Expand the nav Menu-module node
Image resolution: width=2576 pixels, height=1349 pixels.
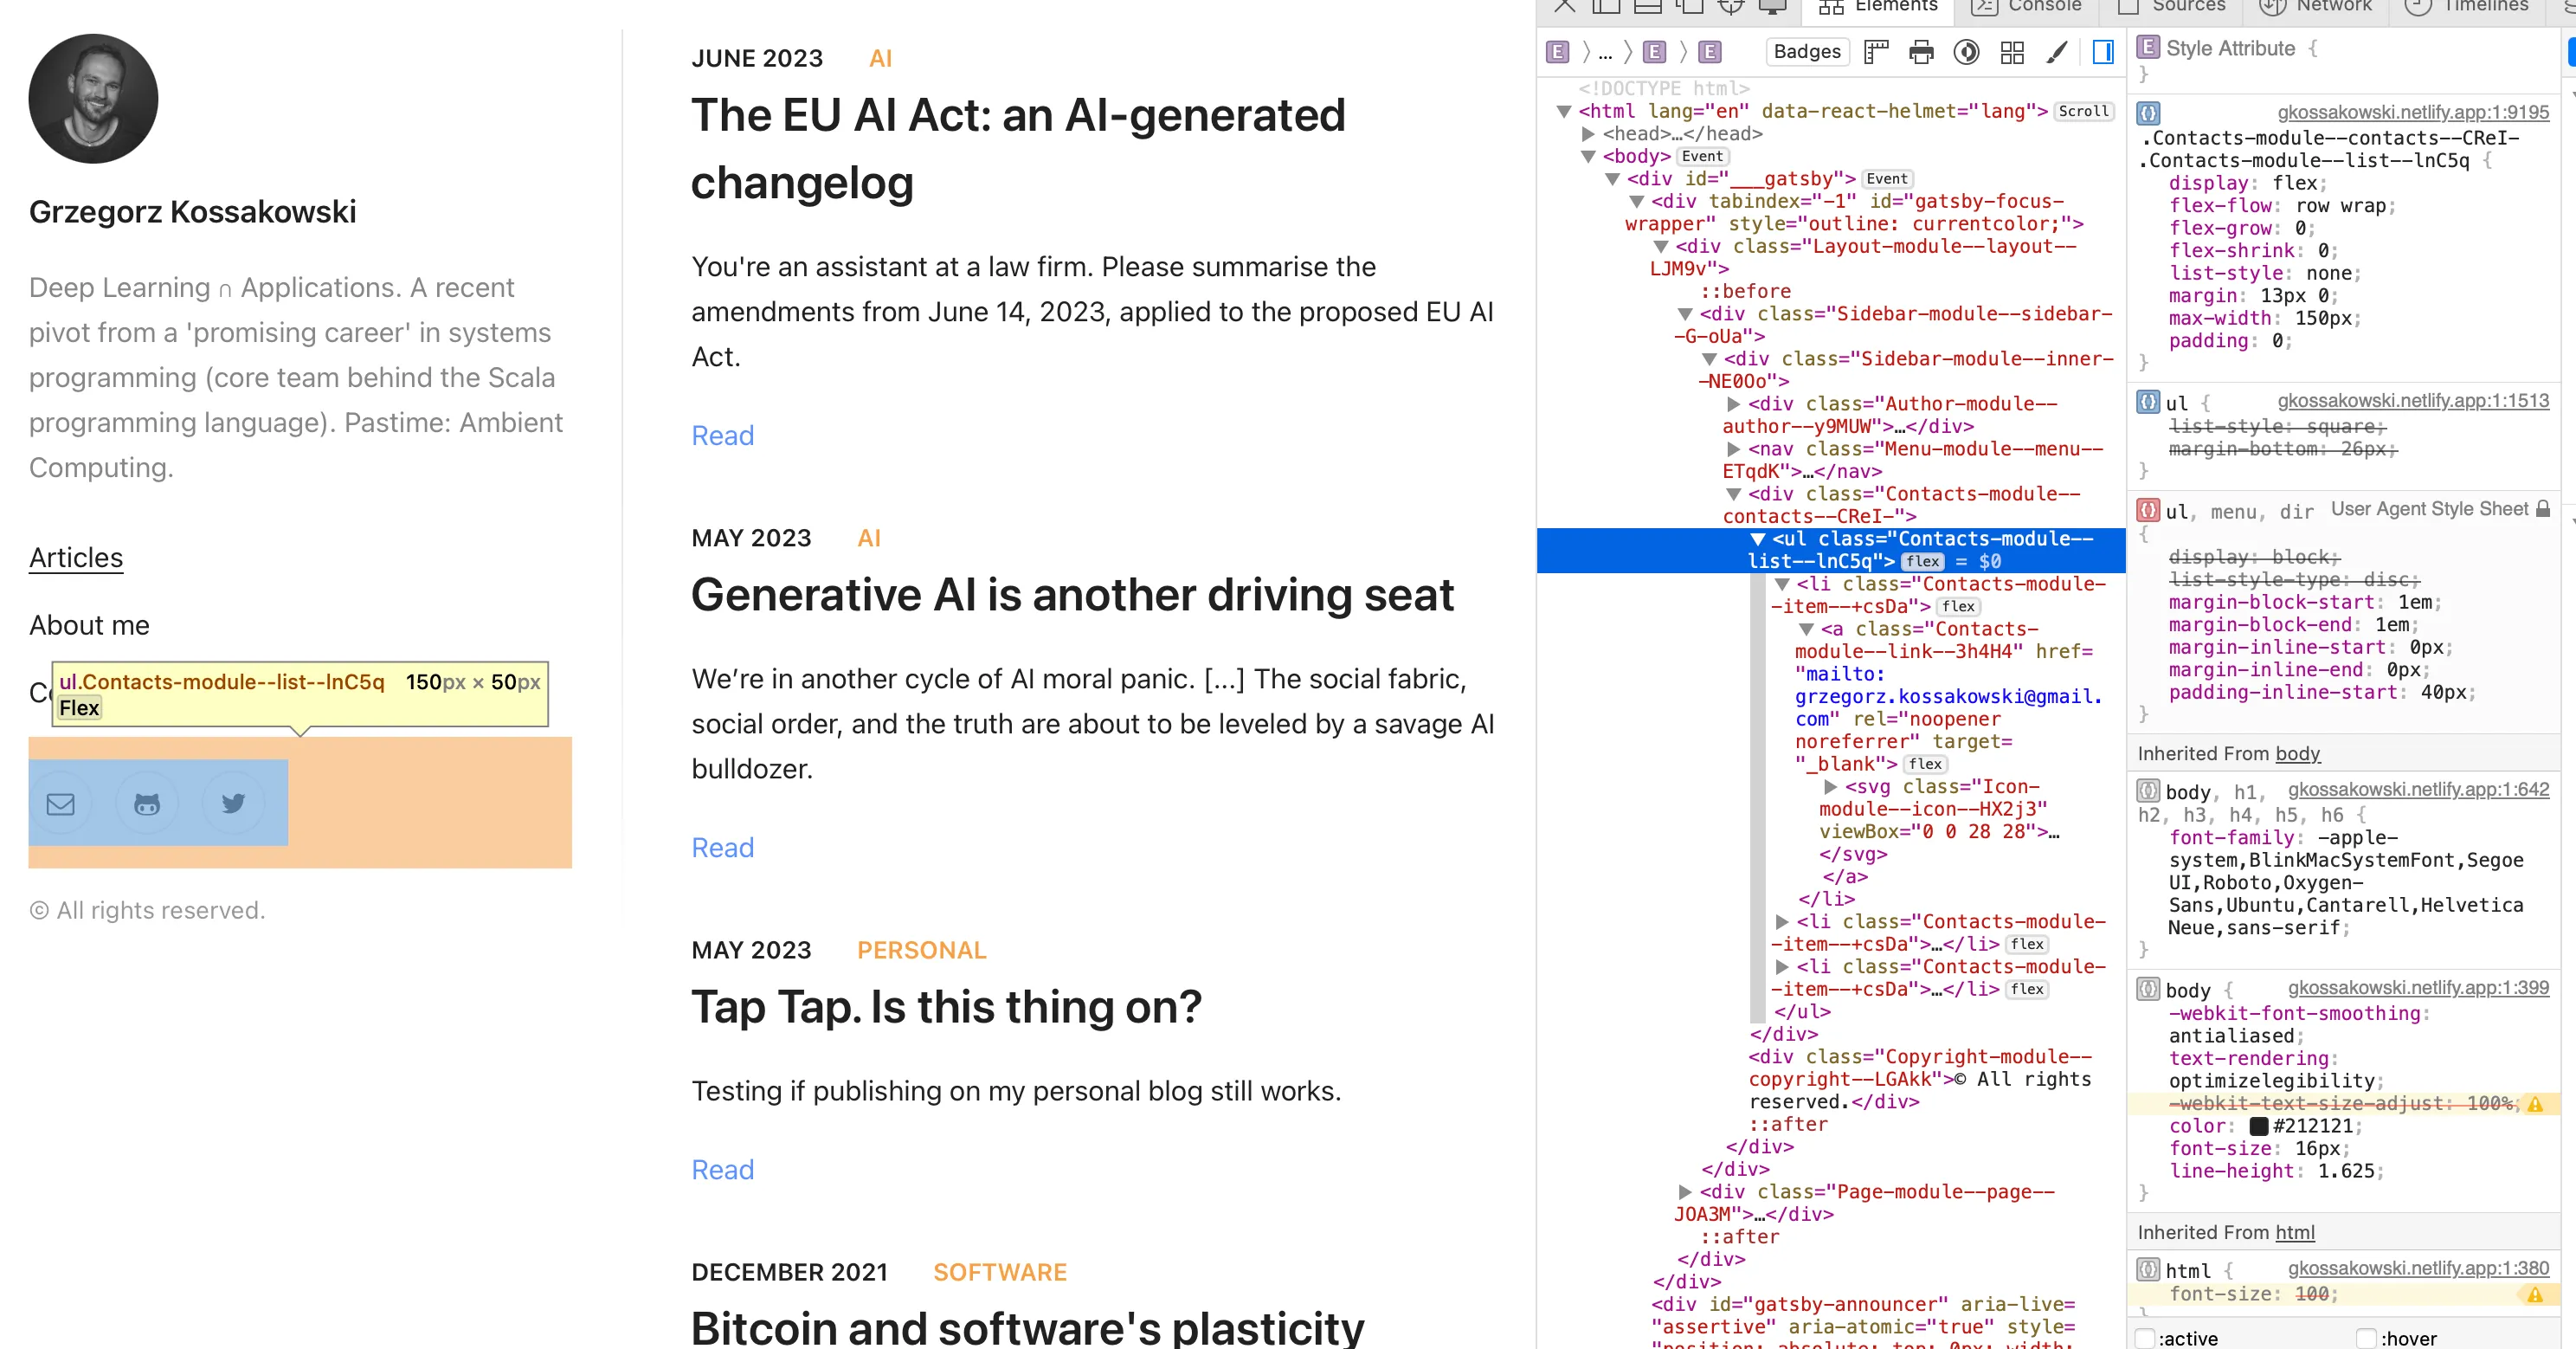click(x=1734, y=449)
